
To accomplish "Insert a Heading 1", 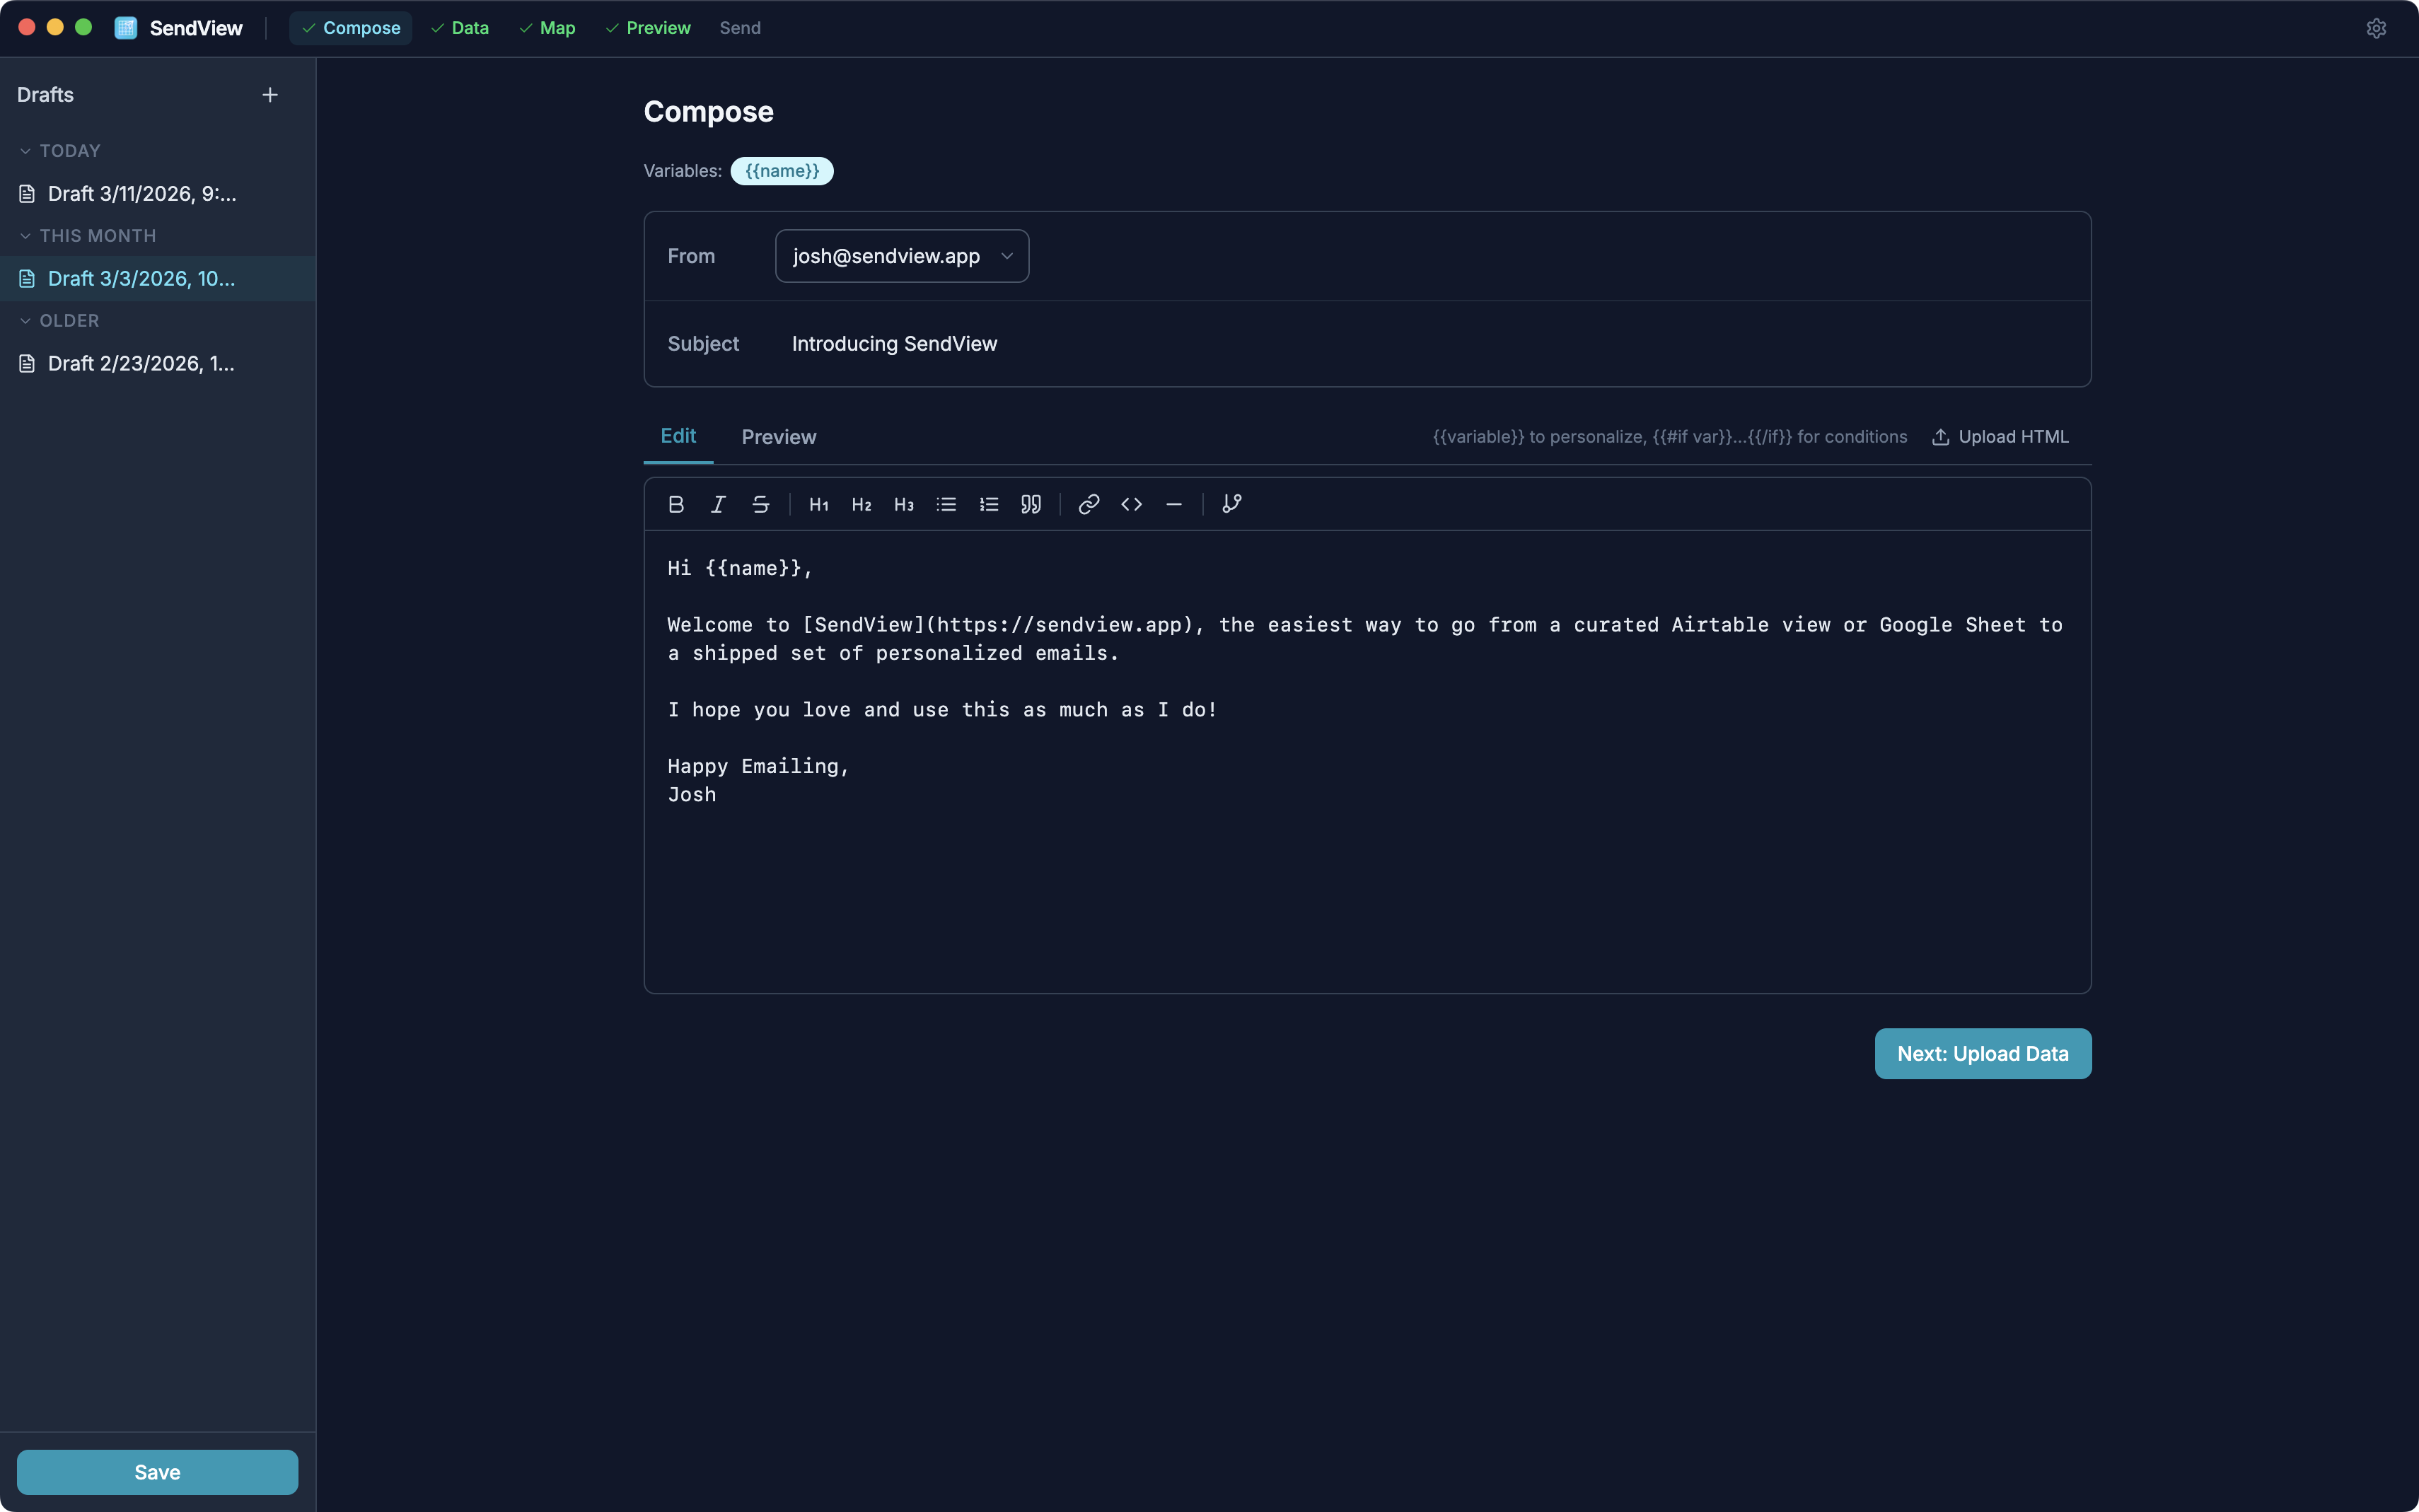I will point(818,504).
